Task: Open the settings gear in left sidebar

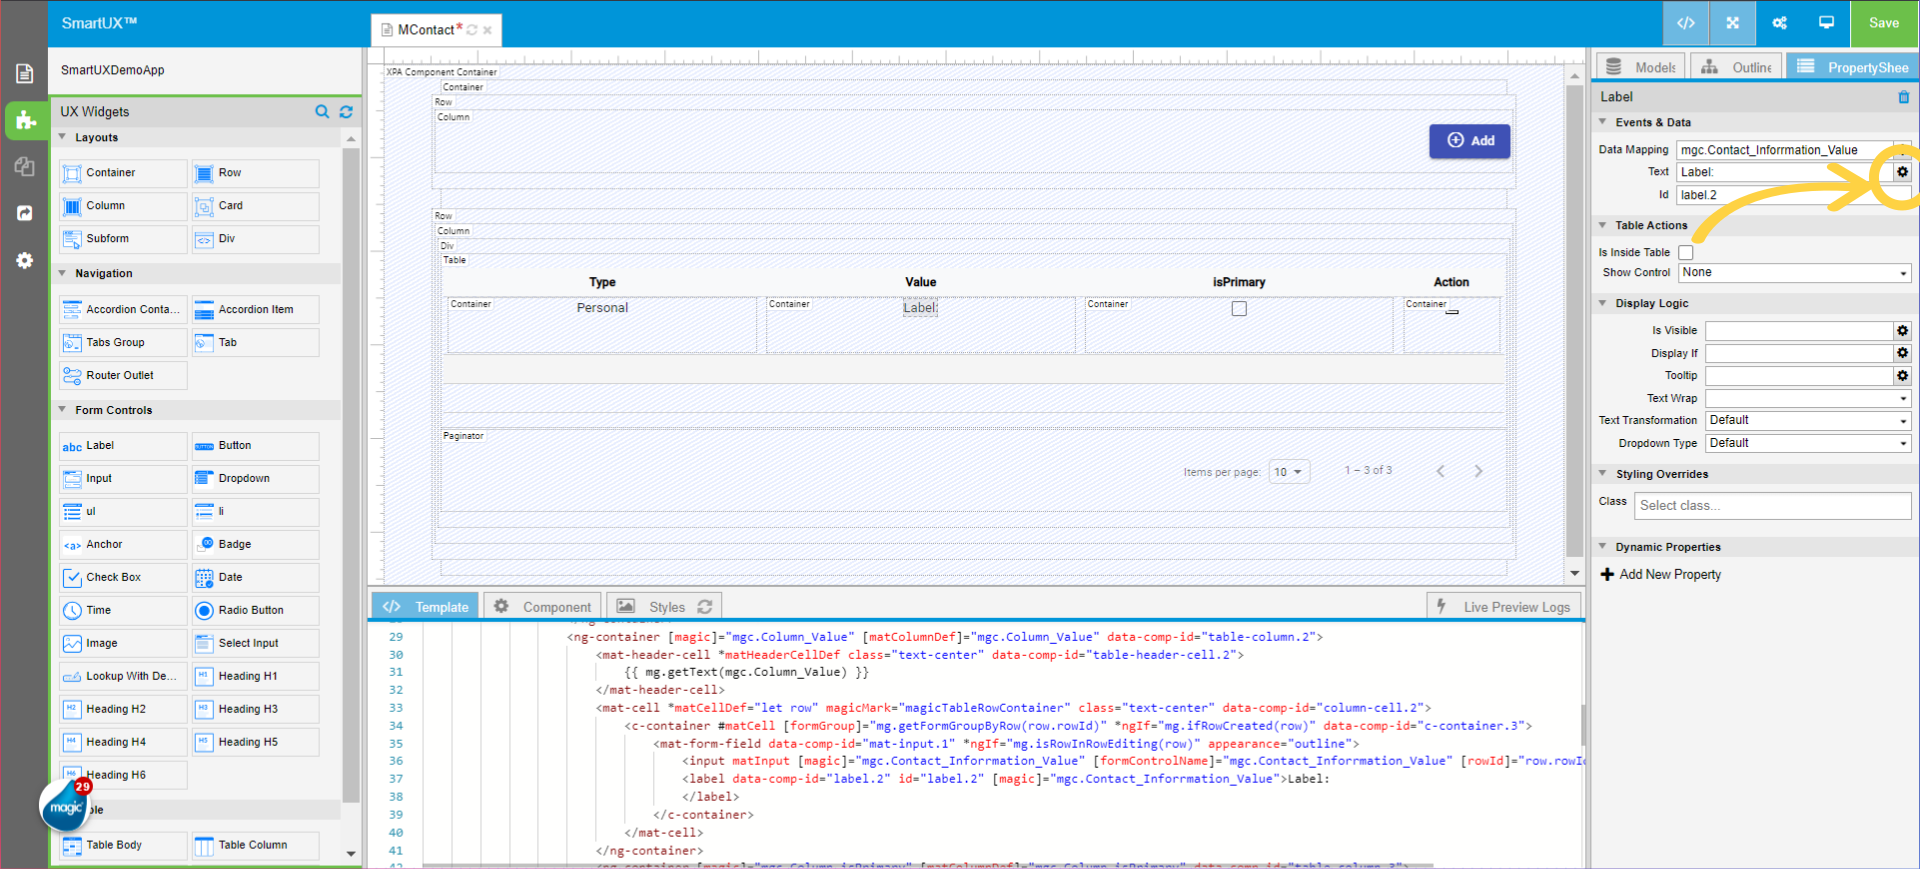Action: click(x=25, y=260)
